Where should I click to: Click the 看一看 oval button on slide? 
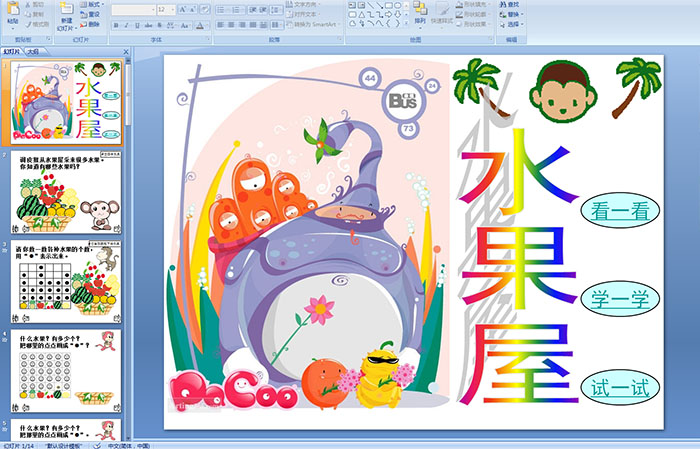pyautogui.click(x=620, y=211)
